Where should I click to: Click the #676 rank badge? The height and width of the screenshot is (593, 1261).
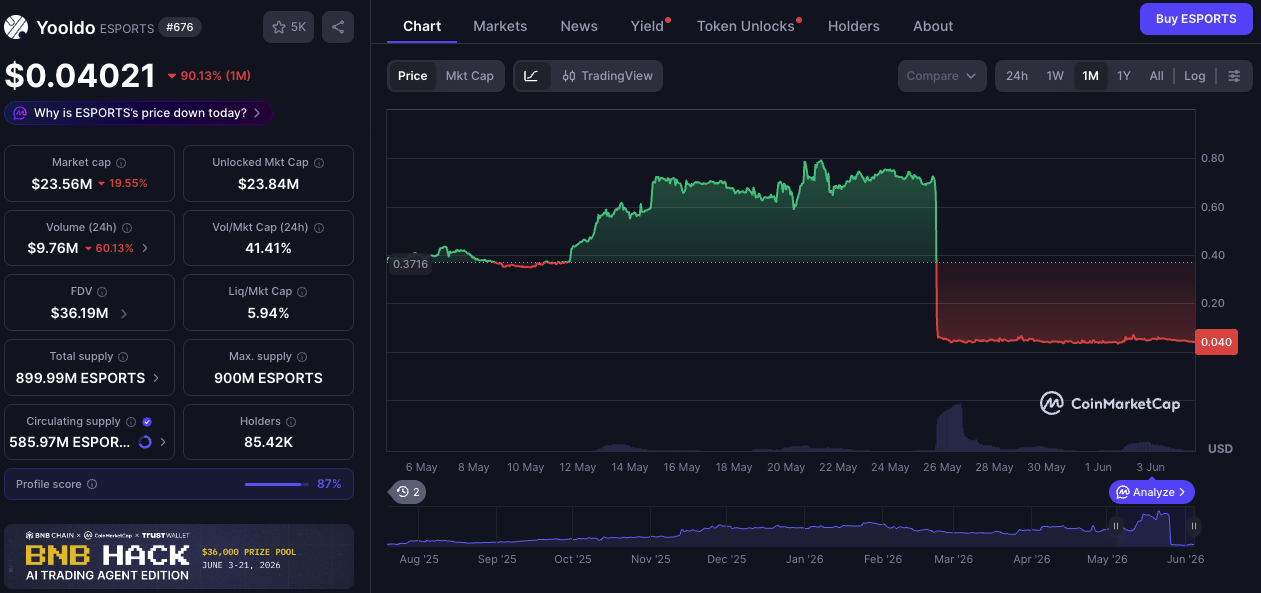pyautogui.click(x=181, y=27)
